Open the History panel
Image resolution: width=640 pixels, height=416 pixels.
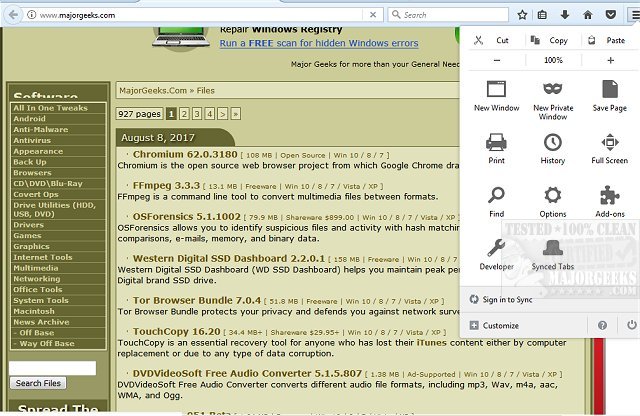(553, 149)
